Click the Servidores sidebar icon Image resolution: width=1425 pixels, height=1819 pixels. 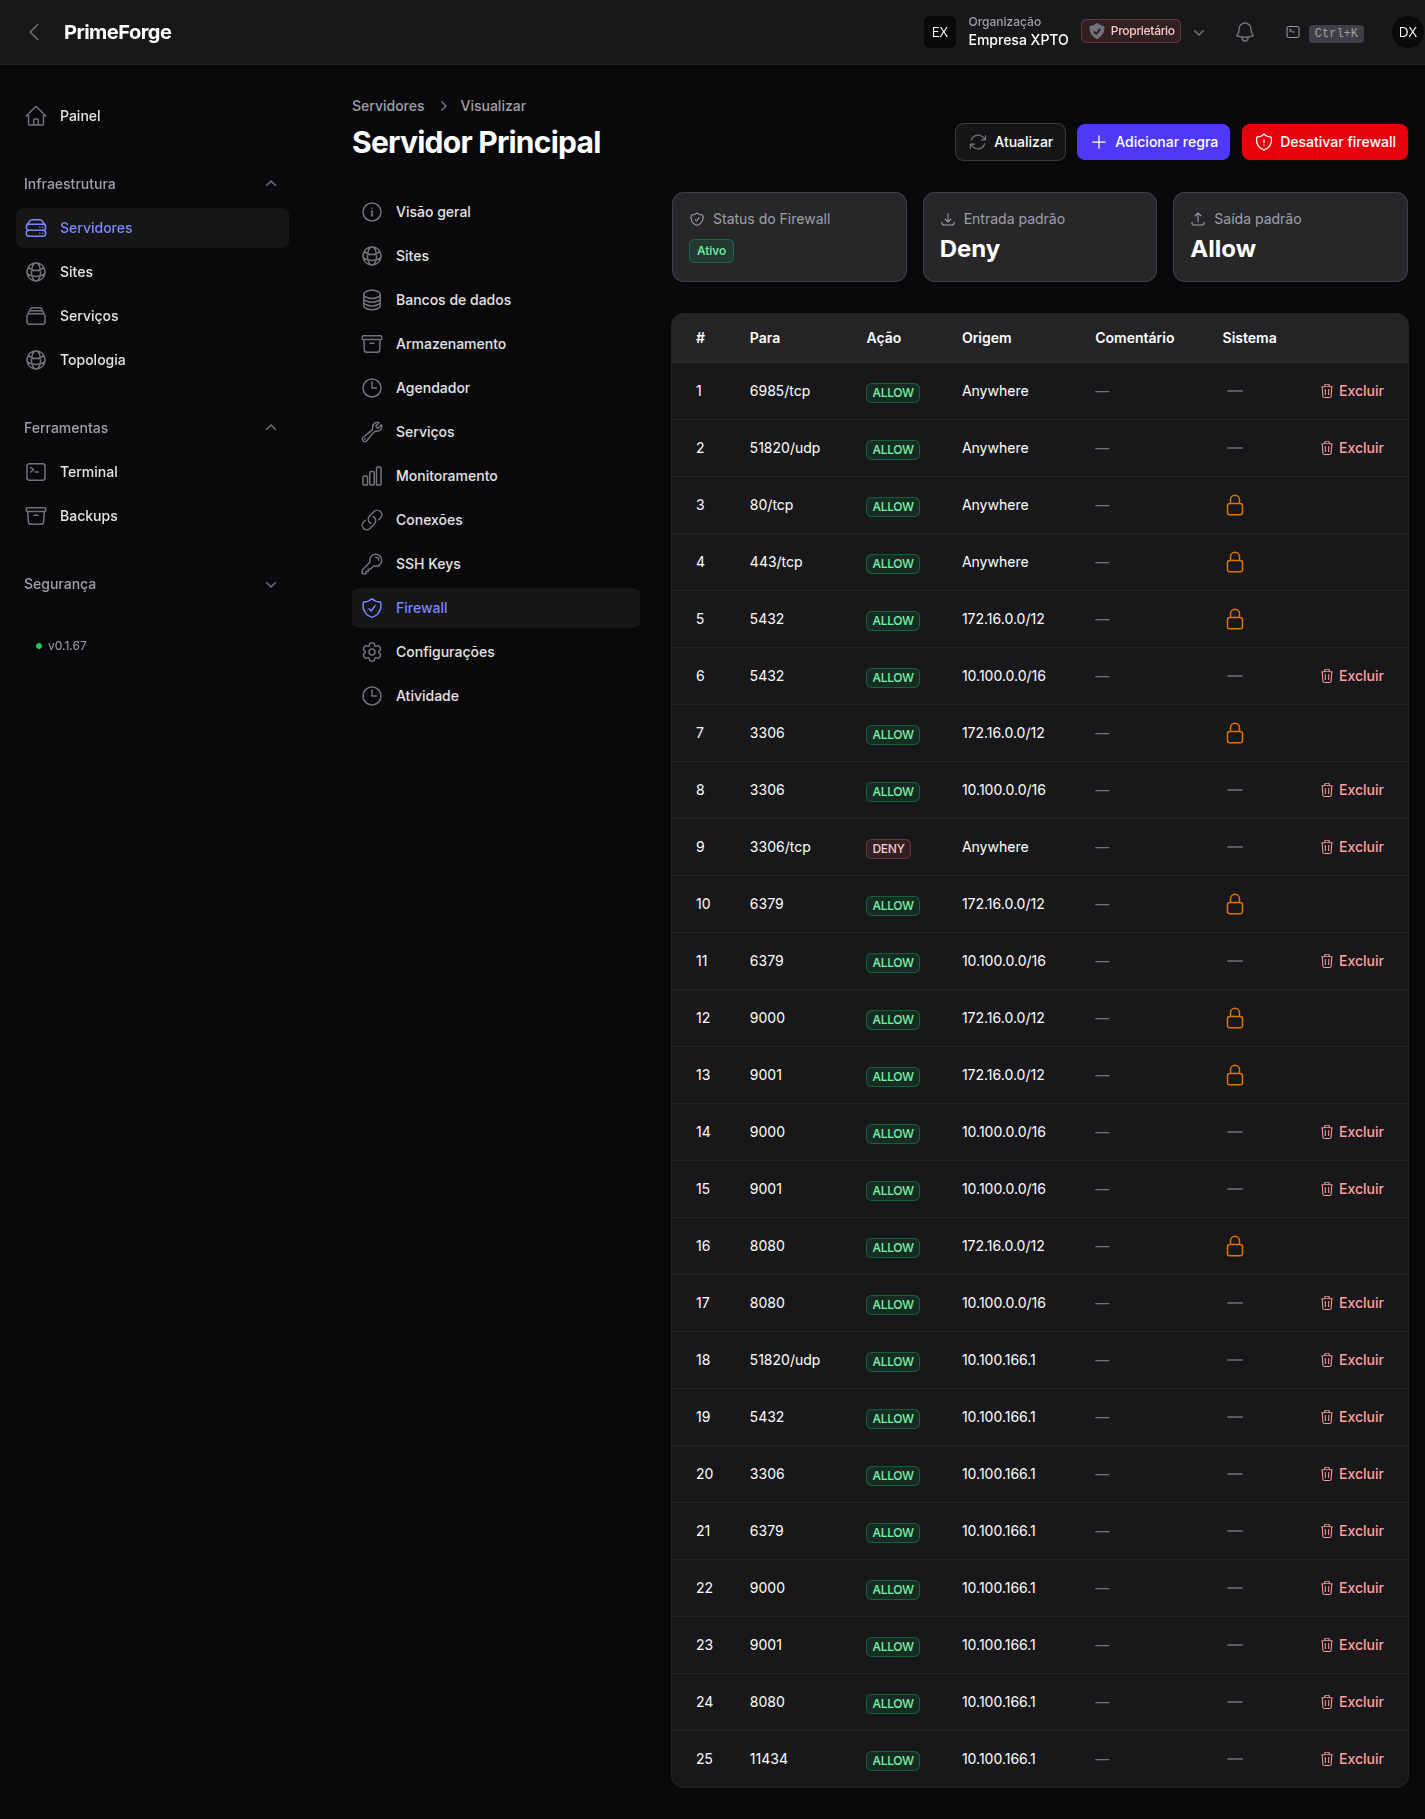pyautogui.click(x=36, y=228)
